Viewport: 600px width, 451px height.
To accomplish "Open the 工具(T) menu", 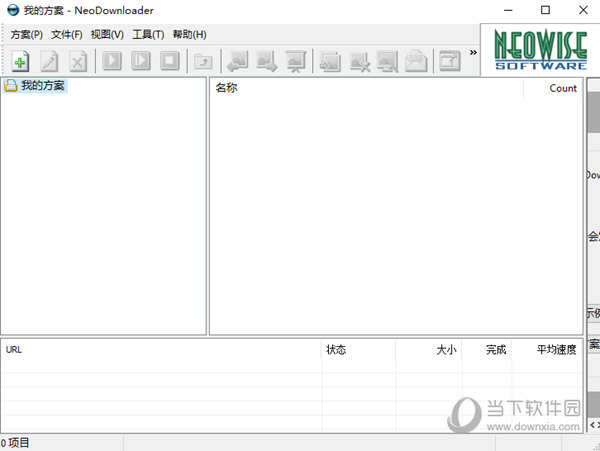I will (148, 34).
